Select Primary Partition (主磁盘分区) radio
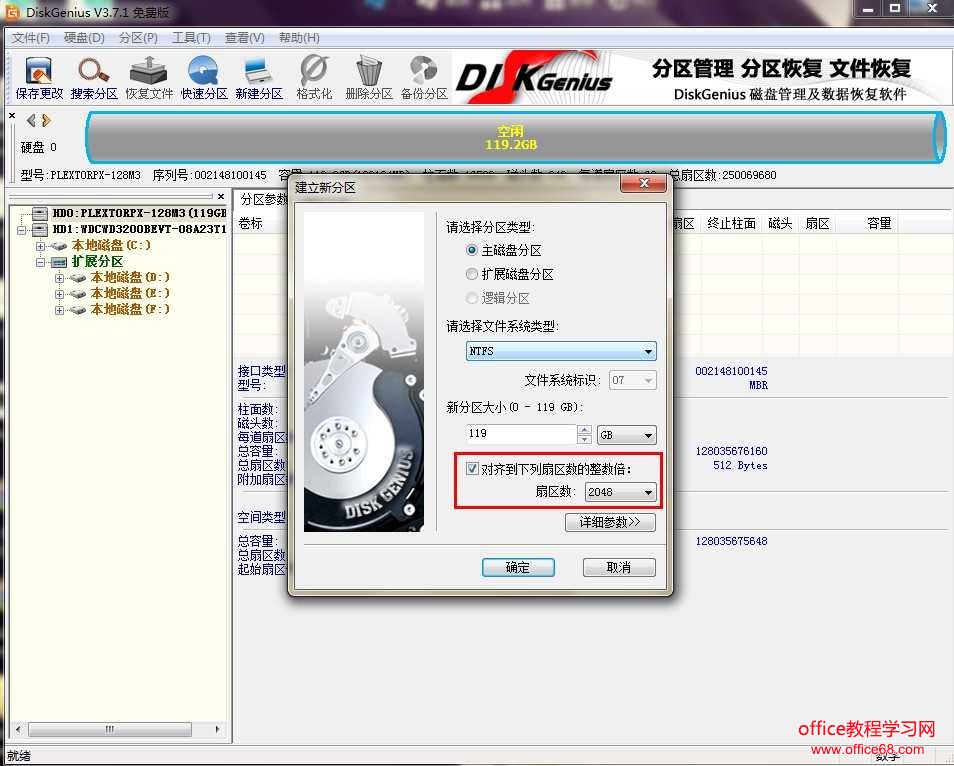This screenshot has width=954, height=766. coord(472,250)
